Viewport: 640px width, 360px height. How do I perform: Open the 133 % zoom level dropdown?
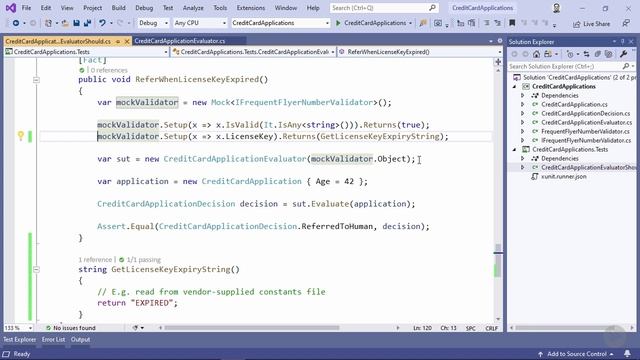[x=18, y=328]
